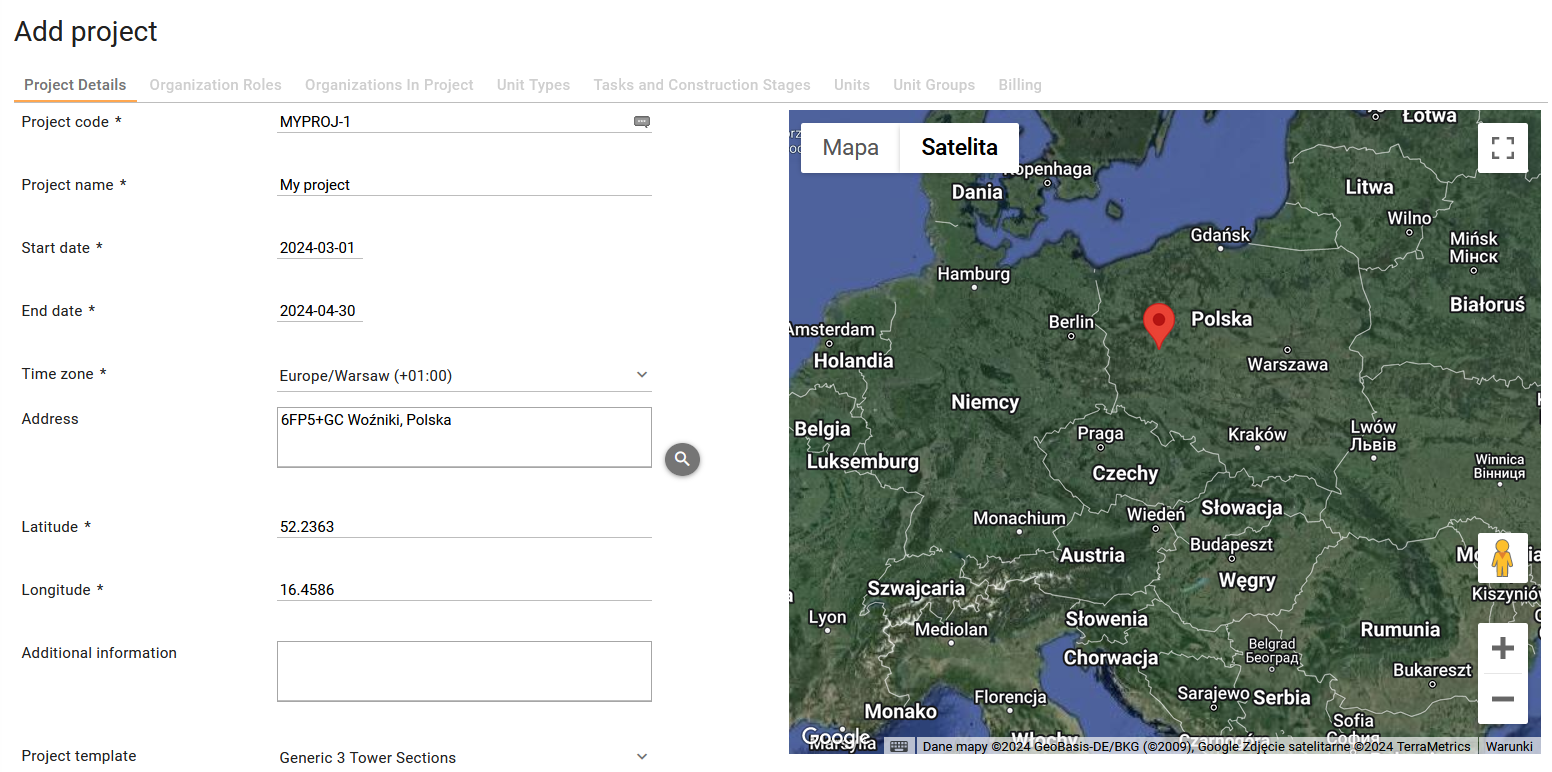
Task: Click the Additional information text area
Action: (463, 671)
